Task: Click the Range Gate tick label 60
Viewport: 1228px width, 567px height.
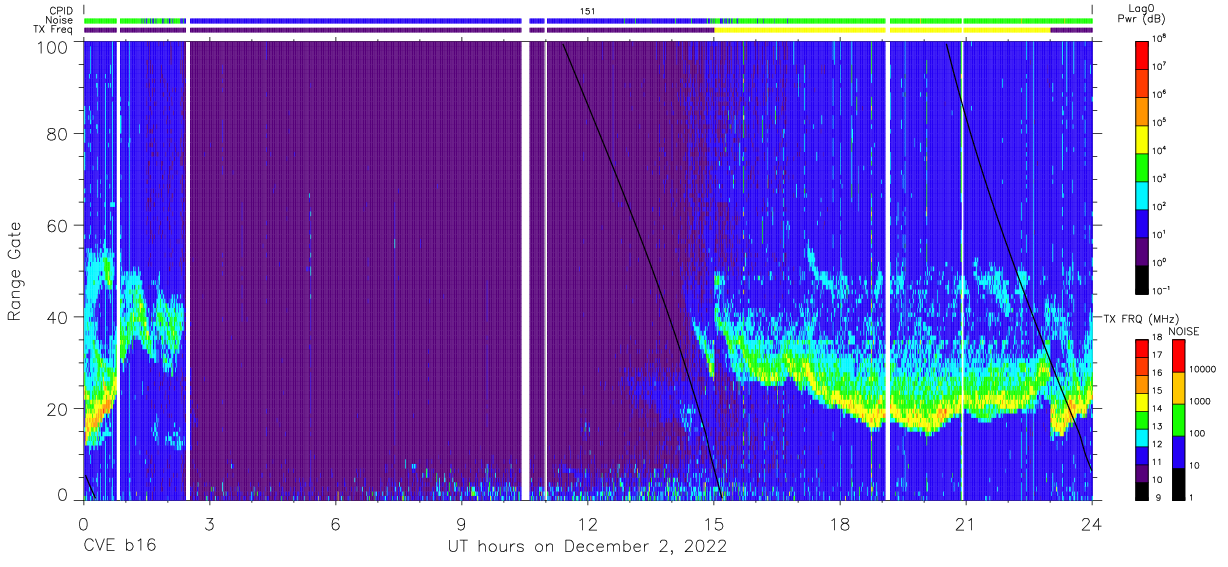Action: point(58,225)
